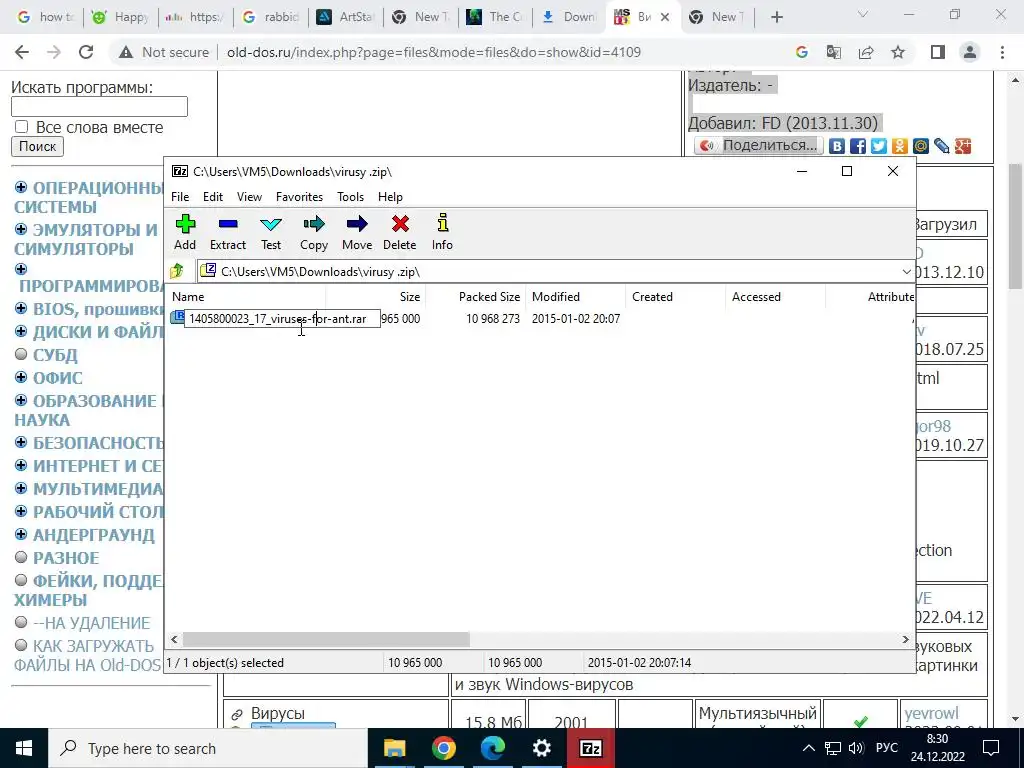This screenshot has width=1024, height=768.
Task: Expand the АНДЕРГРАУНД category
Action: (x=21, y=534)
